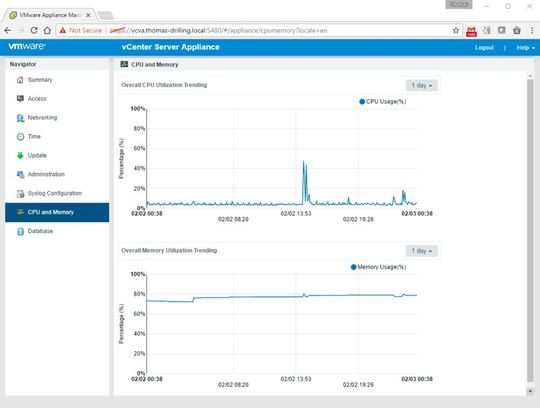Click Overall CPU Utilization Trending heading

pos(164,85)
